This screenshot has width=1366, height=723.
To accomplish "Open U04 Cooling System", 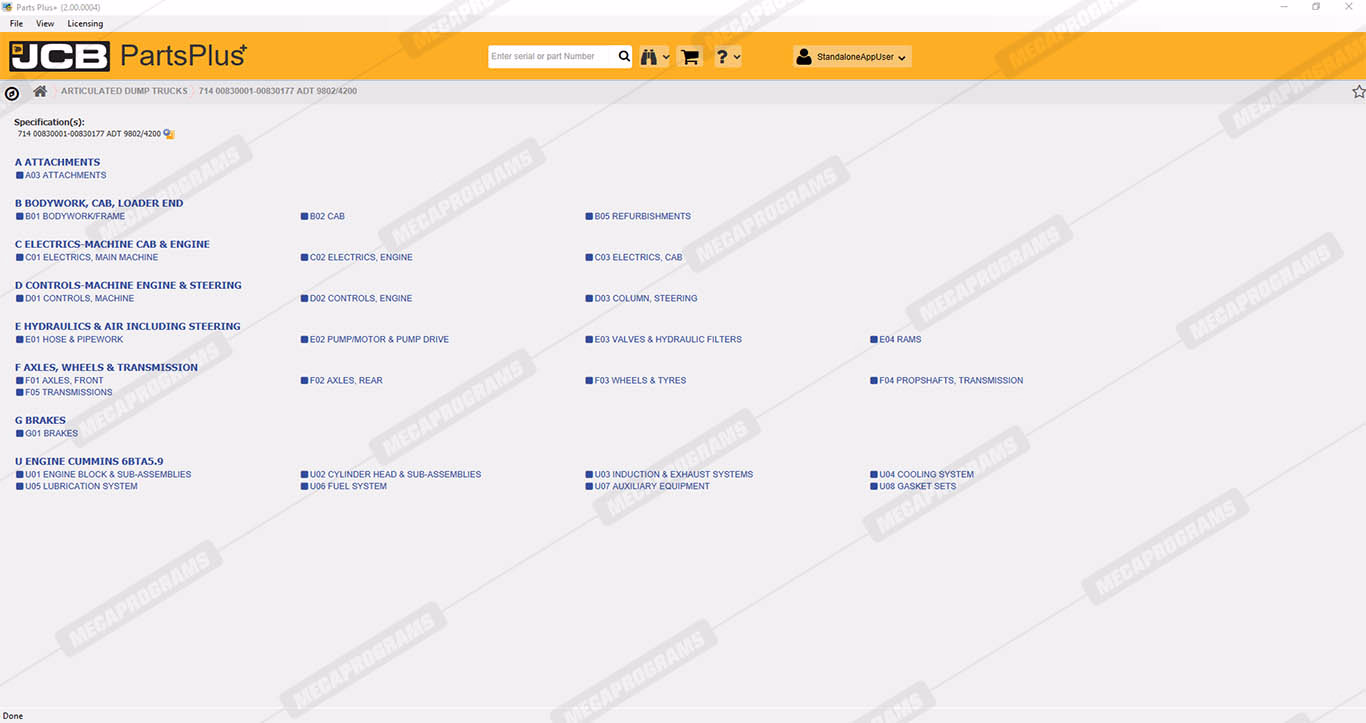I will pyautogui.click(x=922, y=474).
